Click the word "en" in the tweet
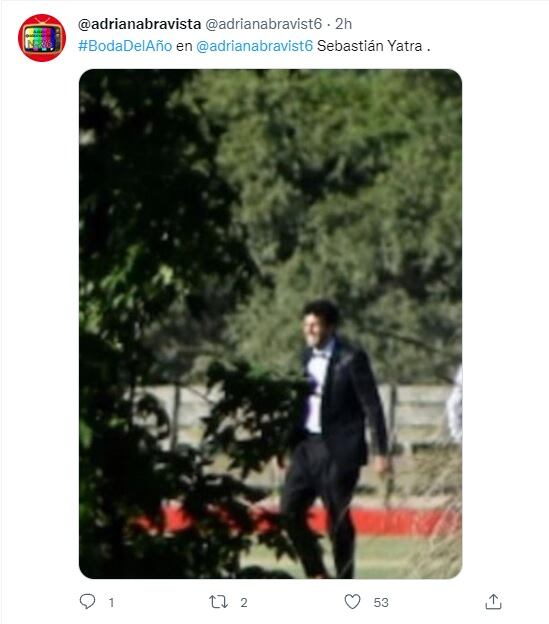The image size is (549, 624). click(x=184, y=47)
